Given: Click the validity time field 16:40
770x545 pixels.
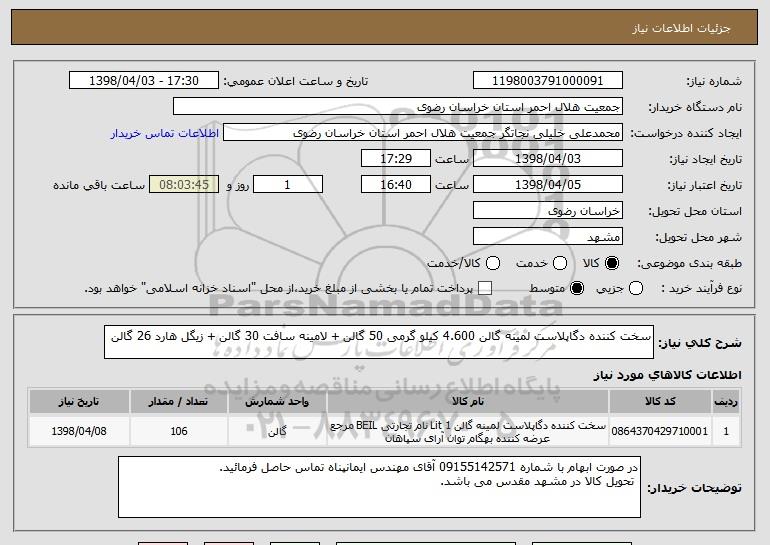Looking at the screenshot, I should click(396, 185).
